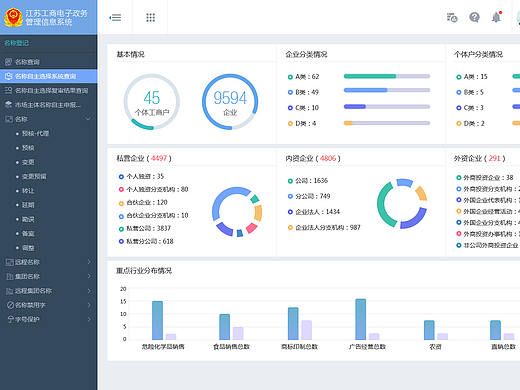520x390 pixels.
Task: Click the 名称自主选择复审结果查询 icon
Action: (9, 90)
